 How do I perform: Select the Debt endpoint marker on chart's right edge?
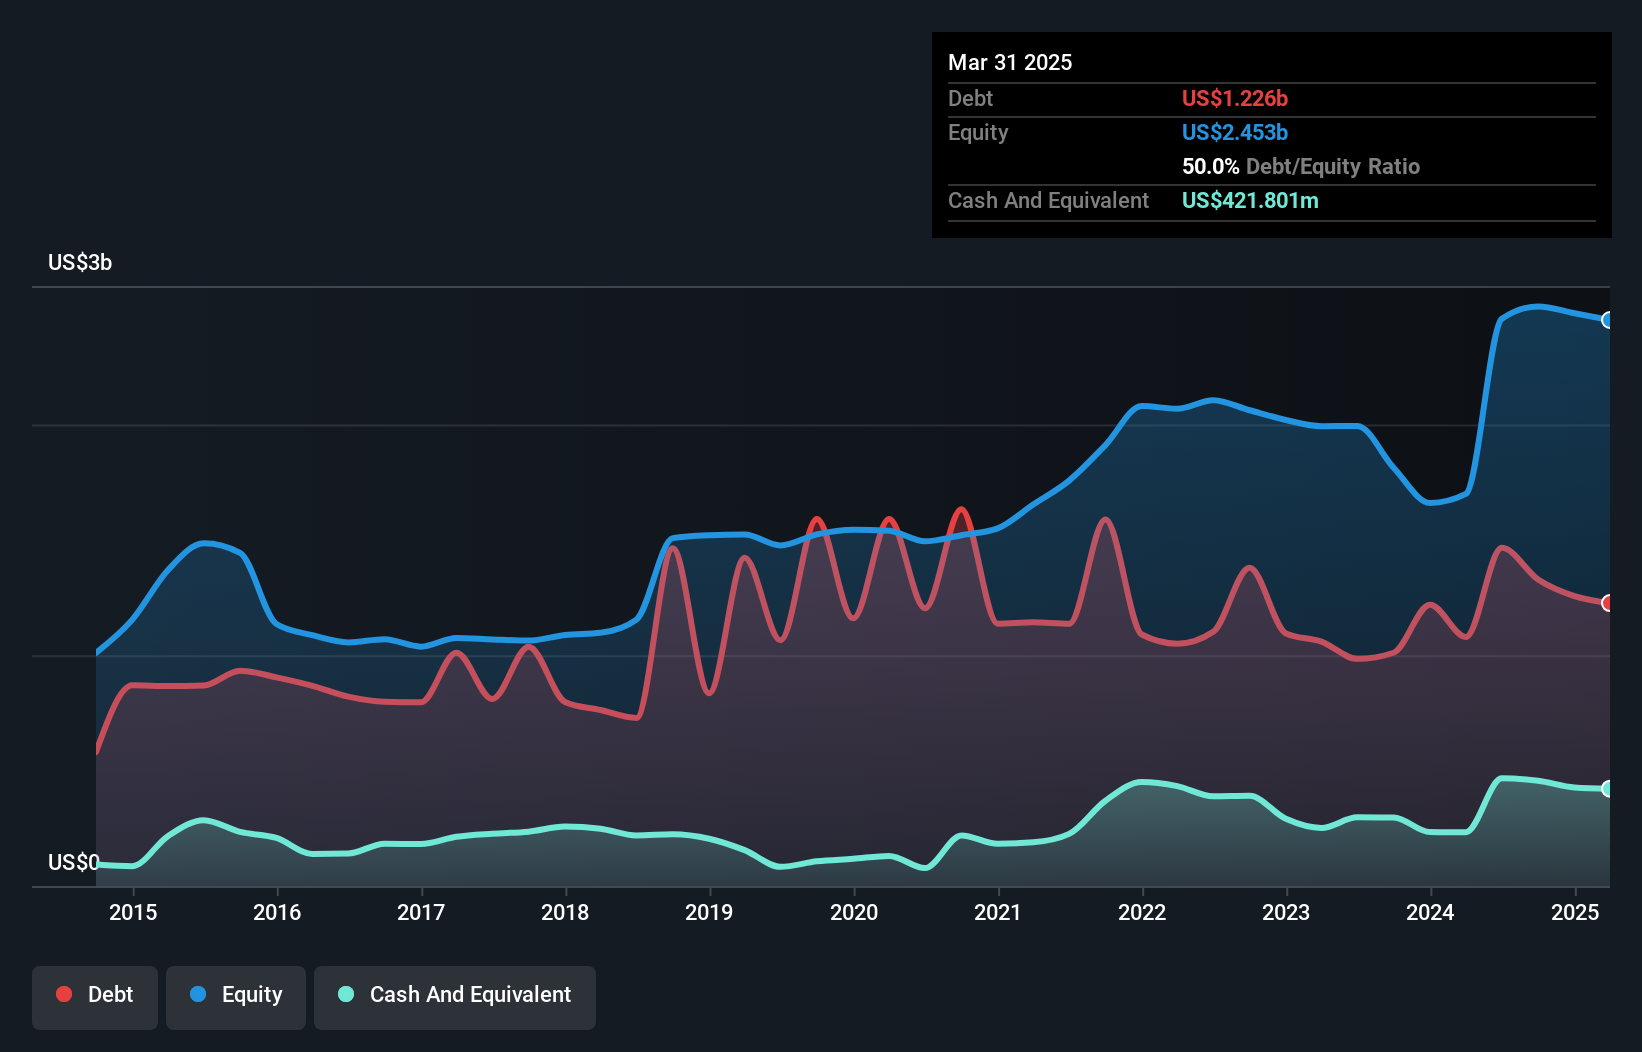coord(1608,602)
